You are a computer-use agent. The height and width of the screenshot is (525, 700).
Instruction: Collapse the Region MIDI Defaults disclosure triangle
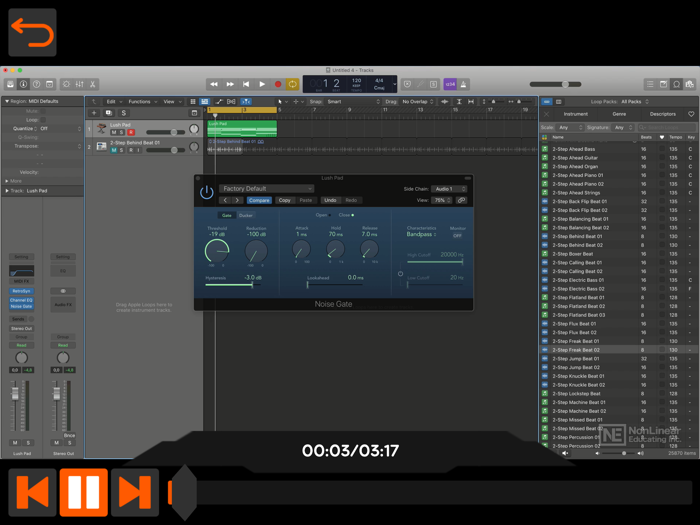pos(7,101)
